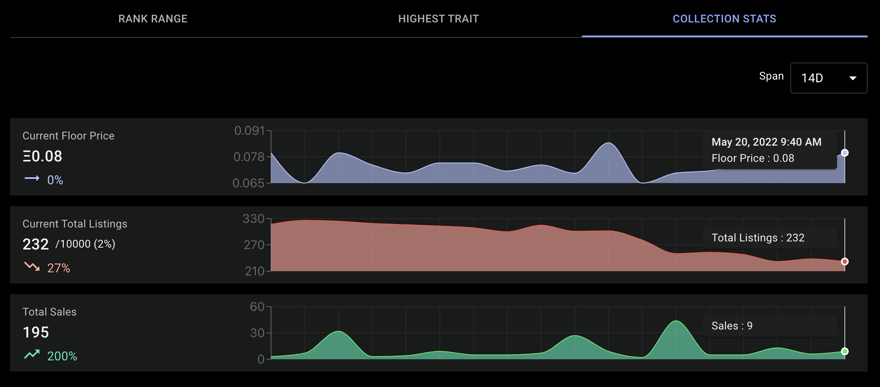Click the Ξ0.08 current floor price value
The image size is (880, 387).
tap(42, 156)
